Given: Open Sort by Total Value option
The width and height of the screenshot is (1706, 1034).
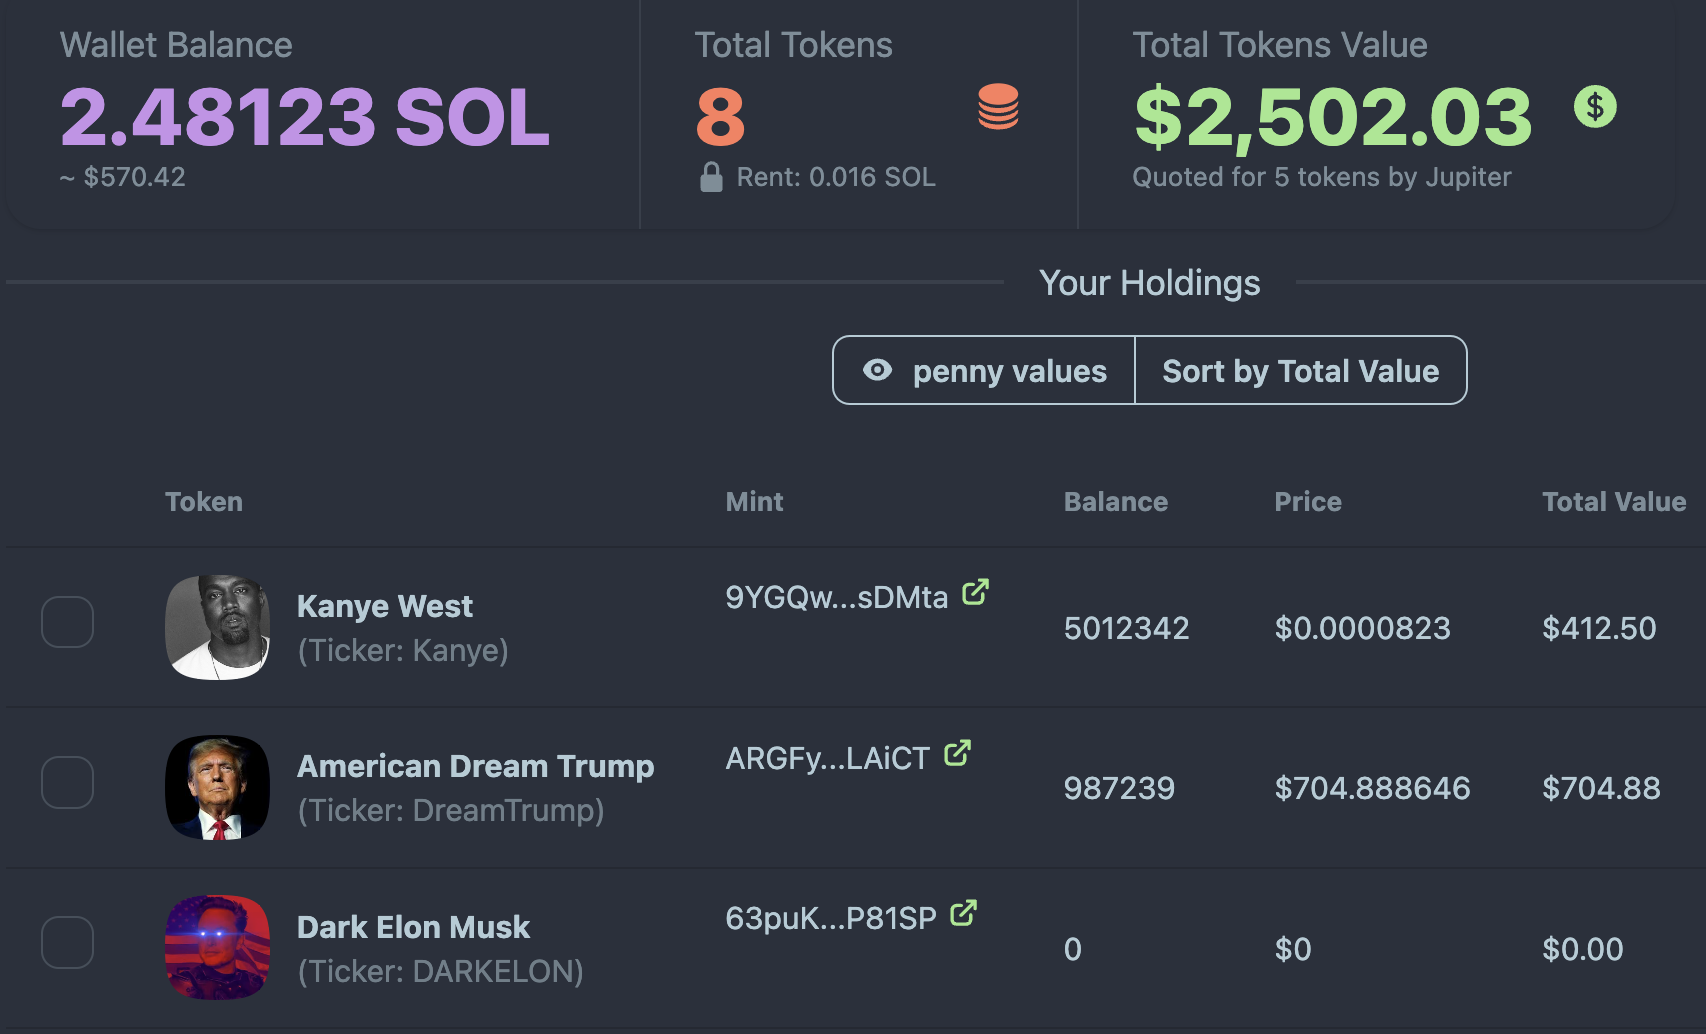Looking at the screenshot, I should (1300, 371).
